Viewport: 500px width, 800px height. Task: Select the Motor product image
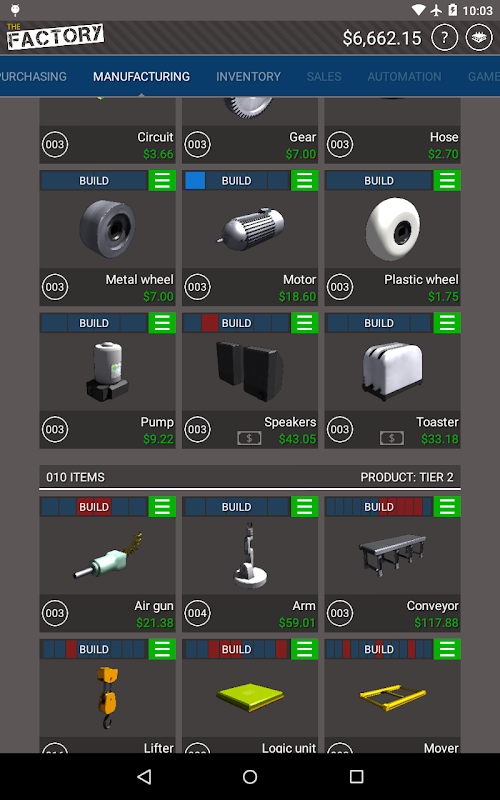(250, 229)
